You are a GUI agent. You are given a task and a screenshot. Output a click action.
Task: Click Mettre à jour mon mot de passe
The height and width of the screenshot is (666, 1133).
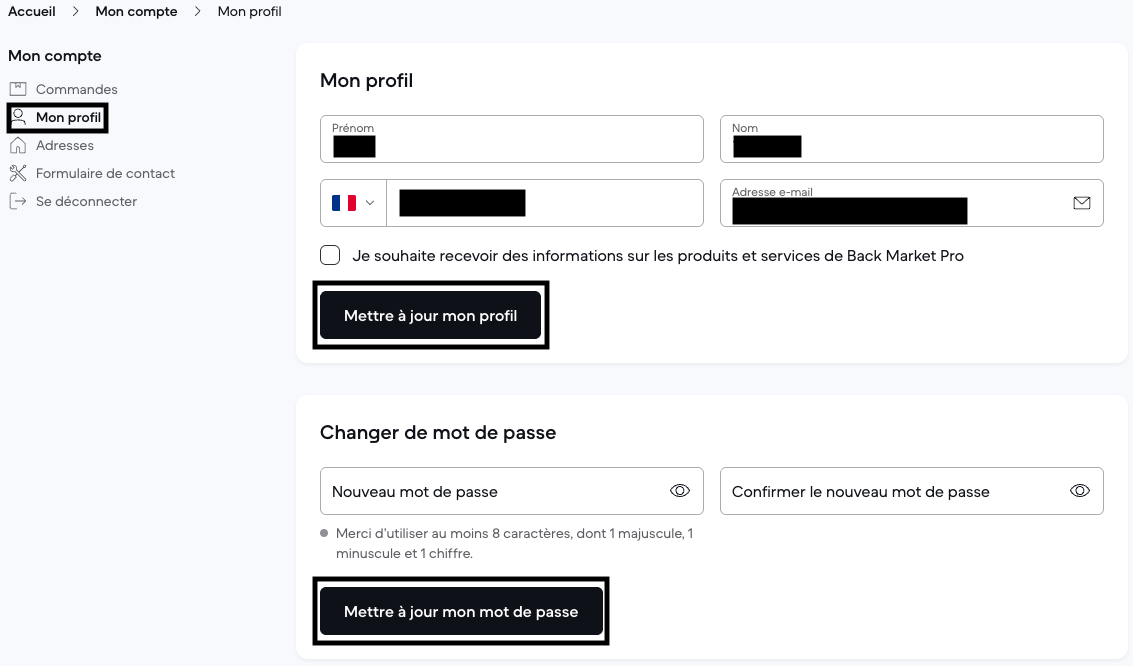[x=461, y=611]
